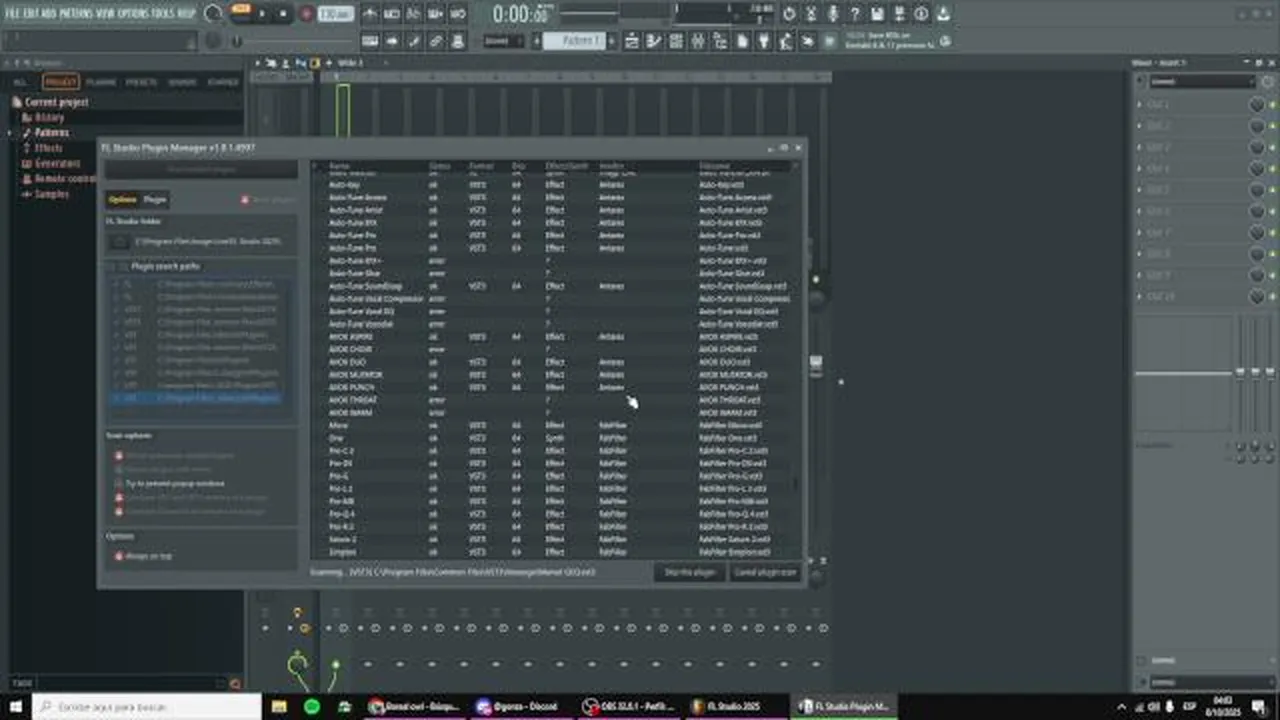
Task: Open the snap dropdown in the toolbar
Action: [x=503, y=41]
